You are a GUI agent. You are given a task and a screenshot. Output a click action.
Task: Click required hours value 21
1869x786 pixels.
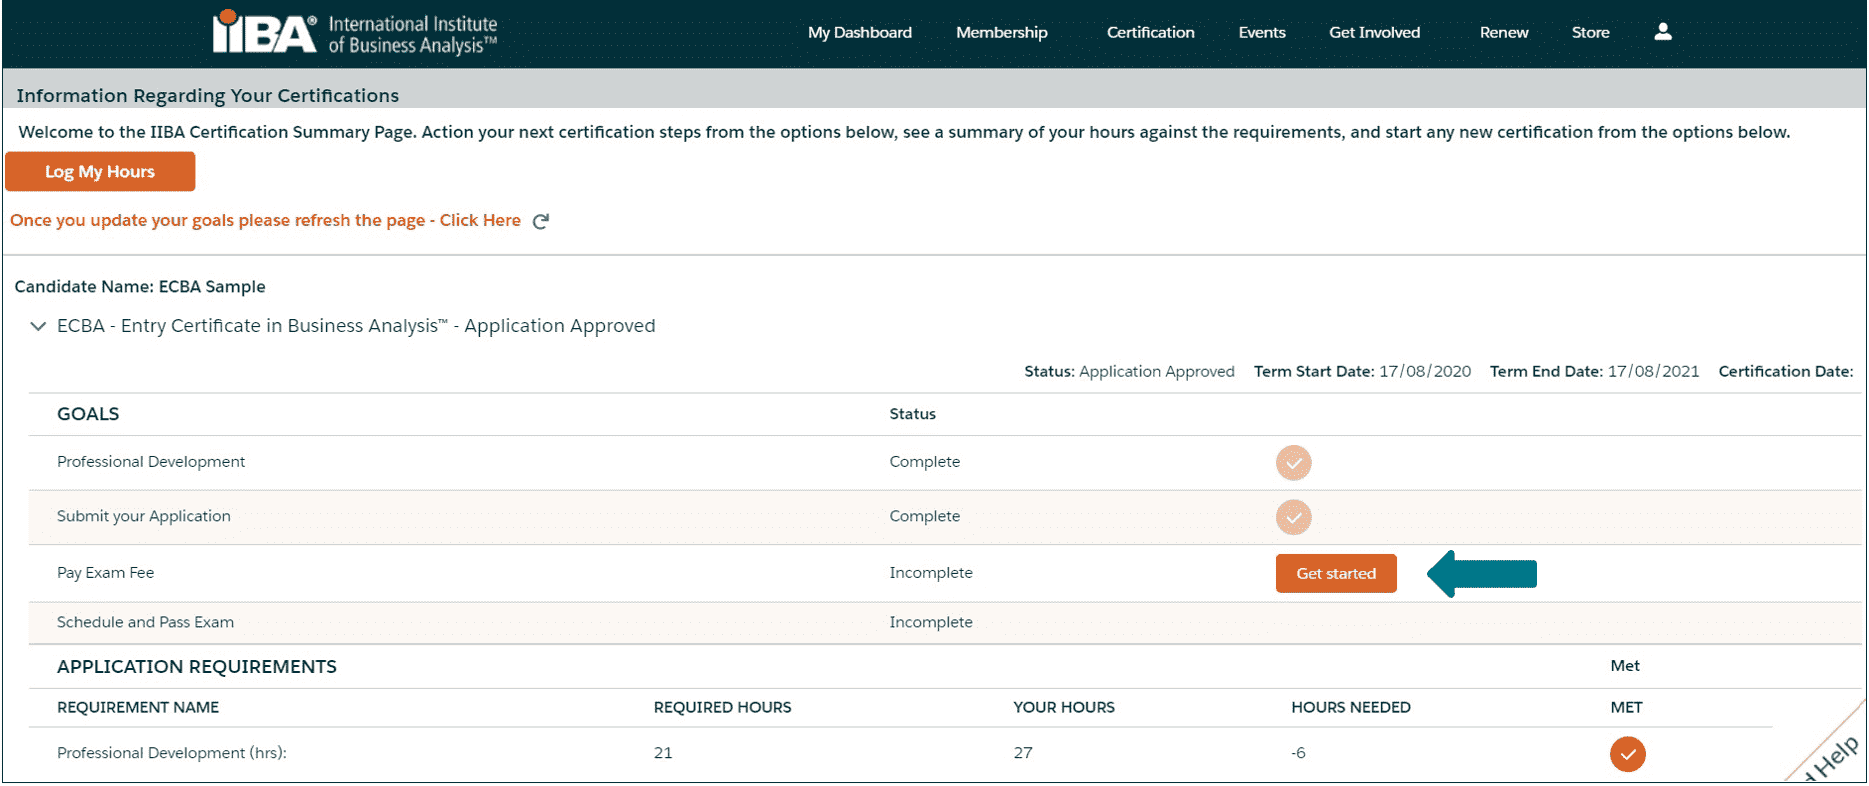point(663,753)
